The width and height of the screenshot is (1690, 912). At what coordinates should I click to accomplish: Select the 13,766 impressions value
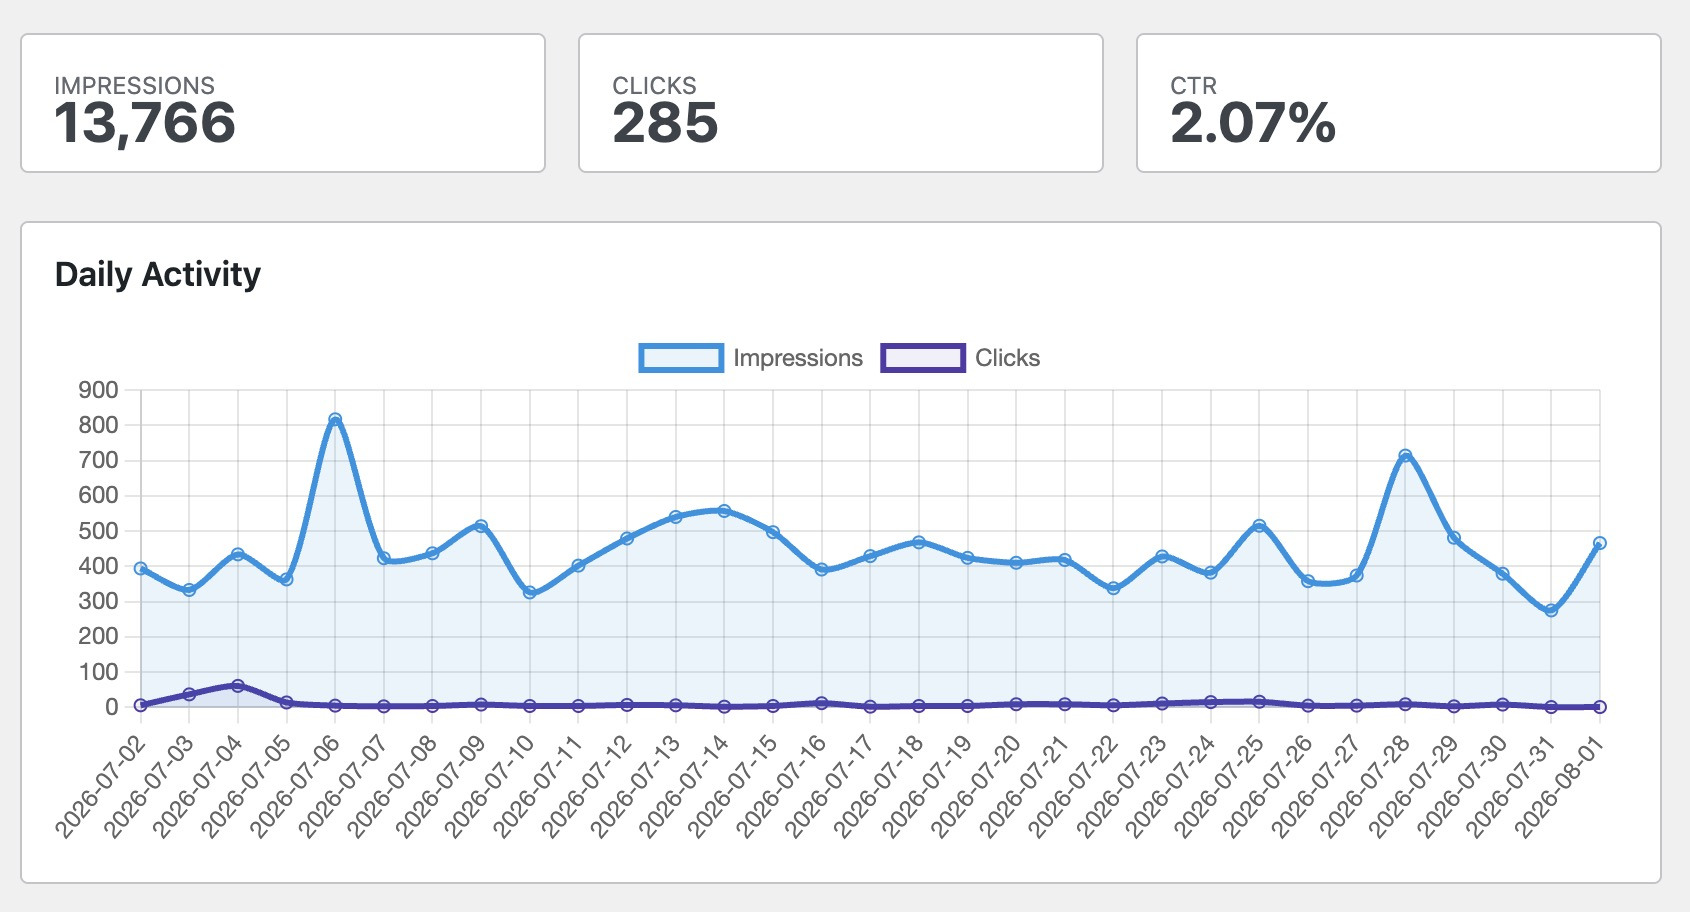click(145, 123)
